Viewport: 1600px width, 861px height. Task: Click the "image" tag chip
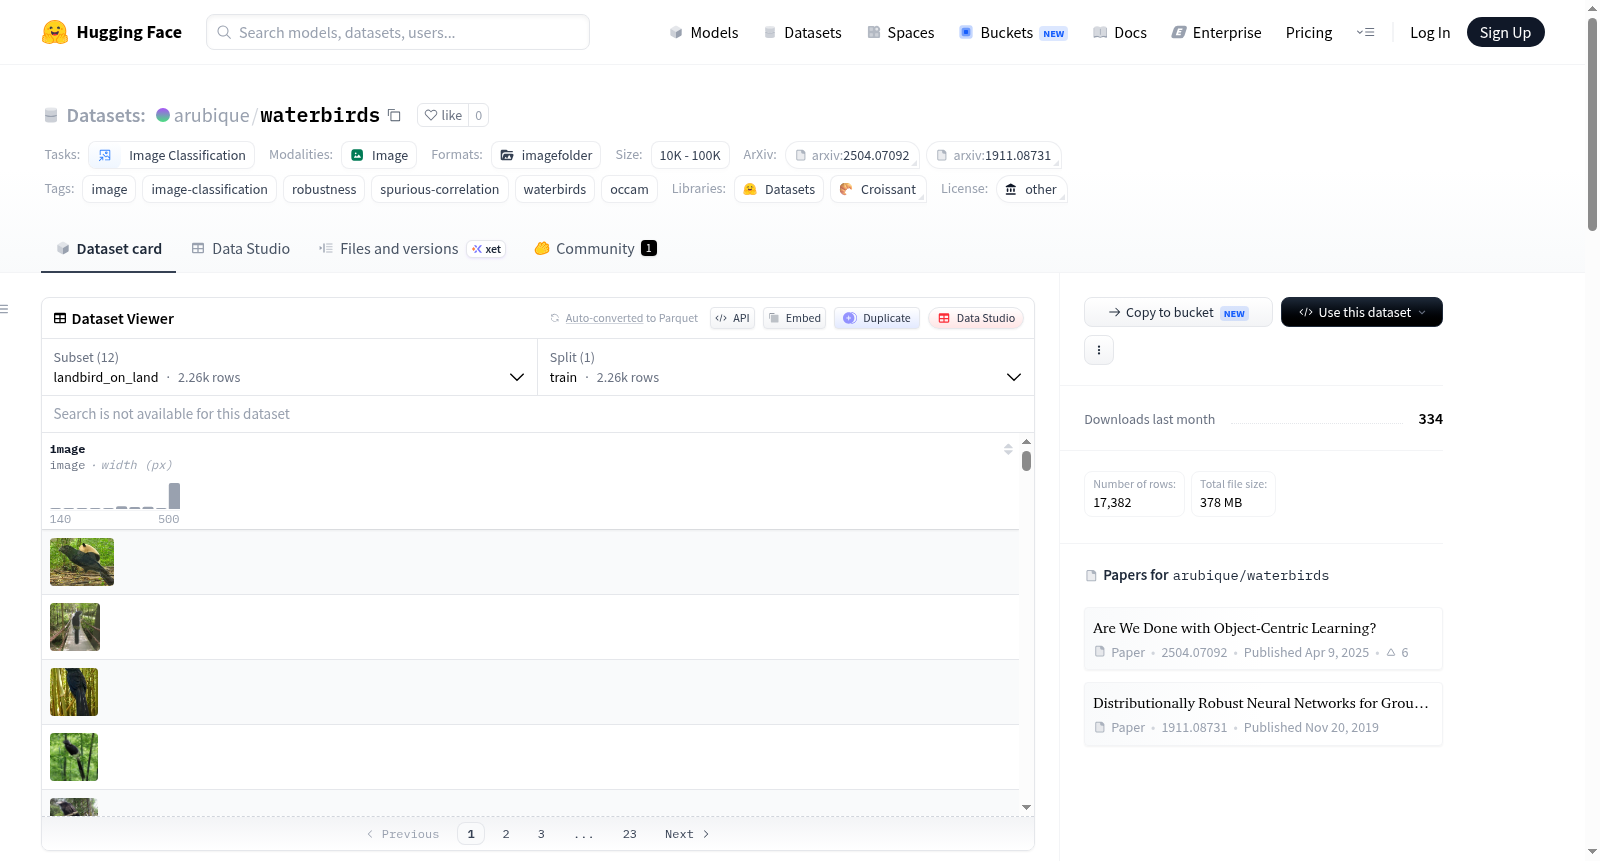pos(109,189)
